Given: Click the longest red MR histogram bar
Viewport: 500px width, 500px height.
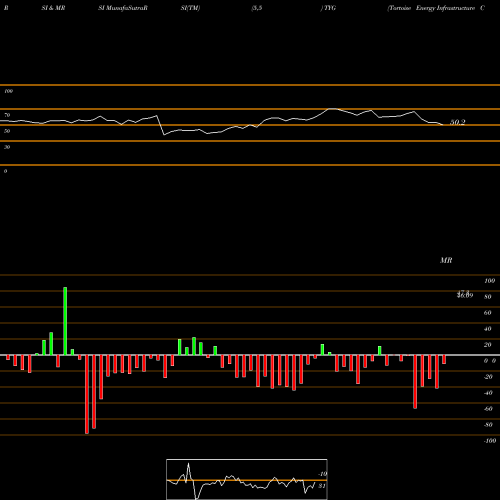Looking at the screenshot, I should (87, 394).
